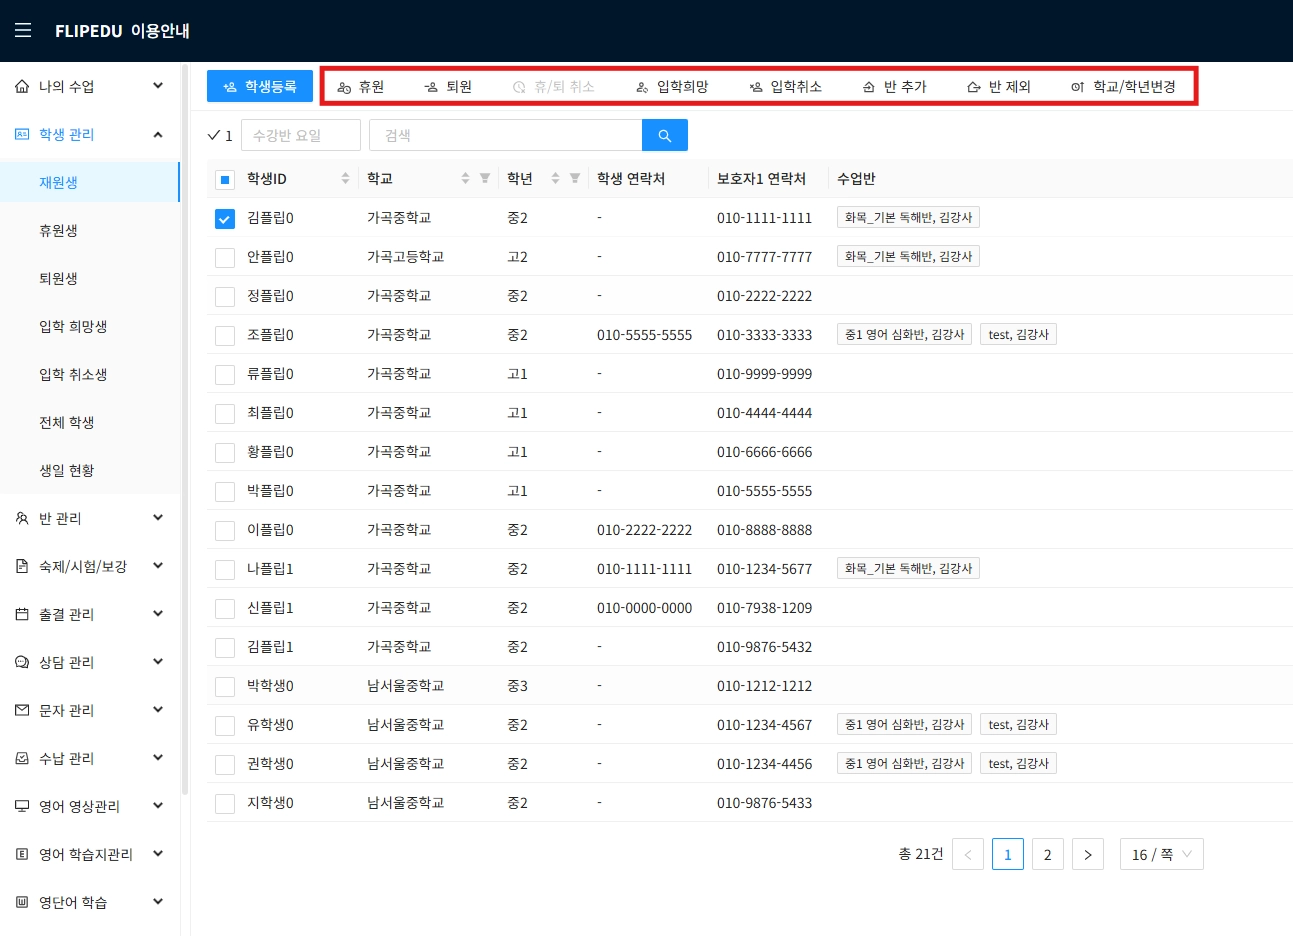Click the 학생등록 button
1293x936 pixels.
click(260, 87)
